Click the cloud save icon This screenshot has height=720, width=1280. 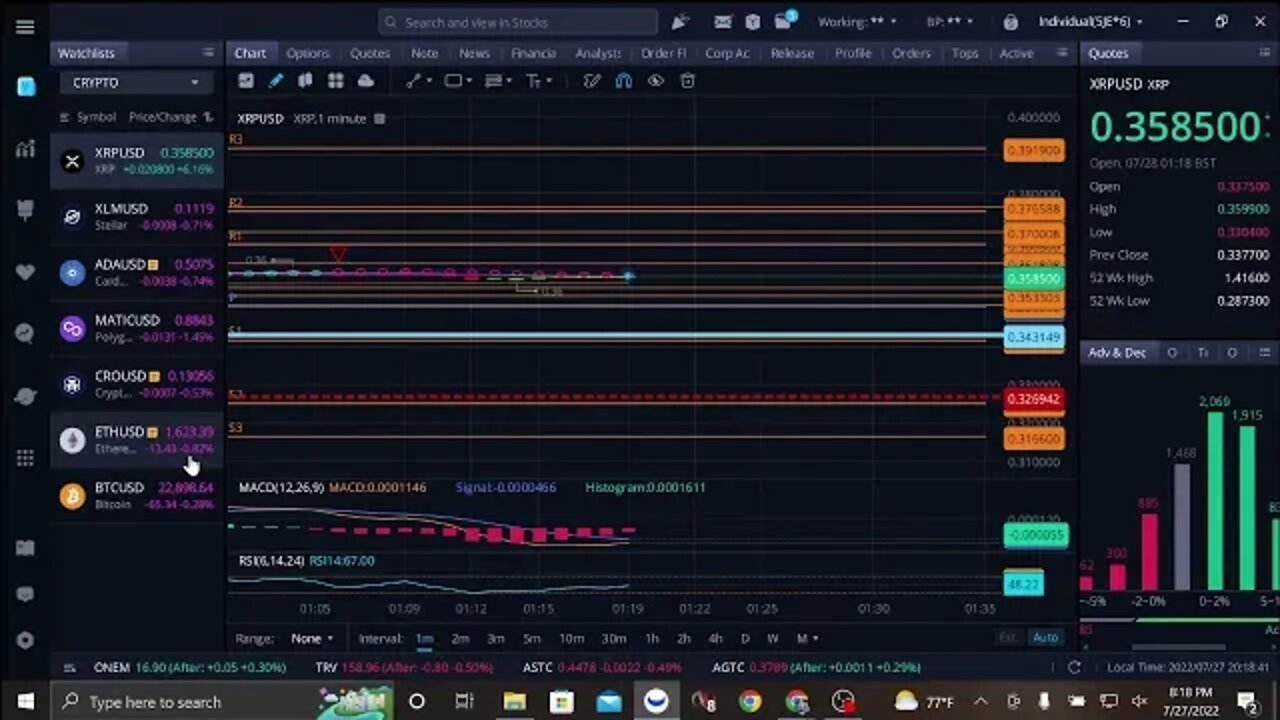pyautogui.click(x=366, y=81)
